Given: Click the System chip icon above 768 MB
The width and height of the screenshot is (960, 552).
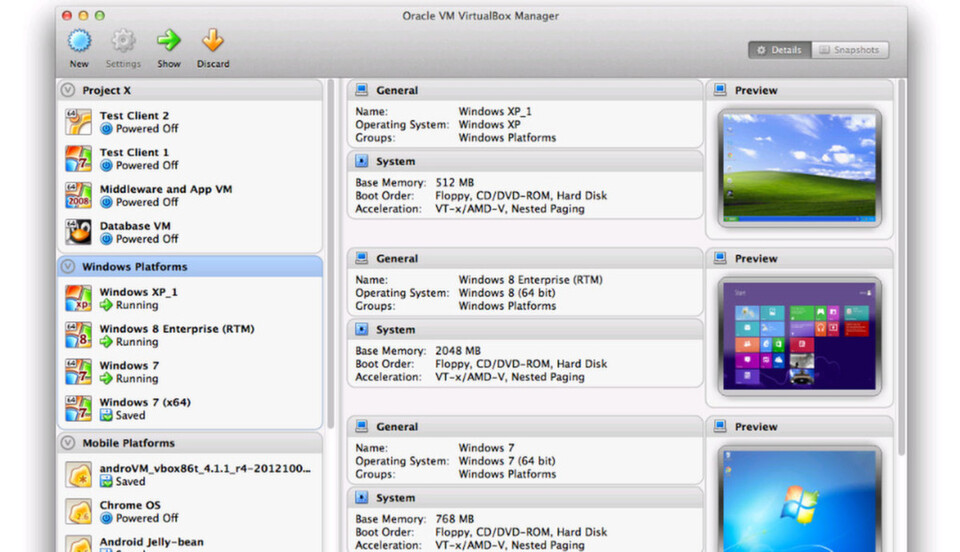Looking at the screenshot, I should pos(362,498).
